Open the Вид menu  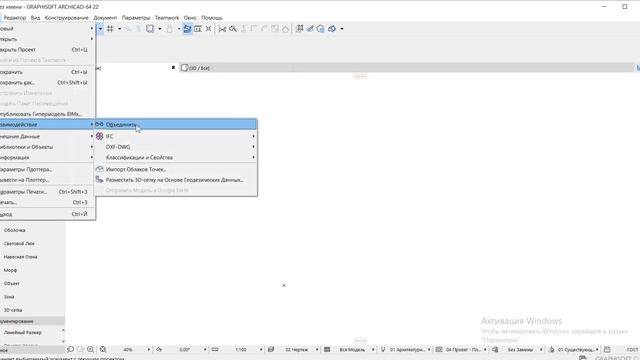tap(36, 18)
